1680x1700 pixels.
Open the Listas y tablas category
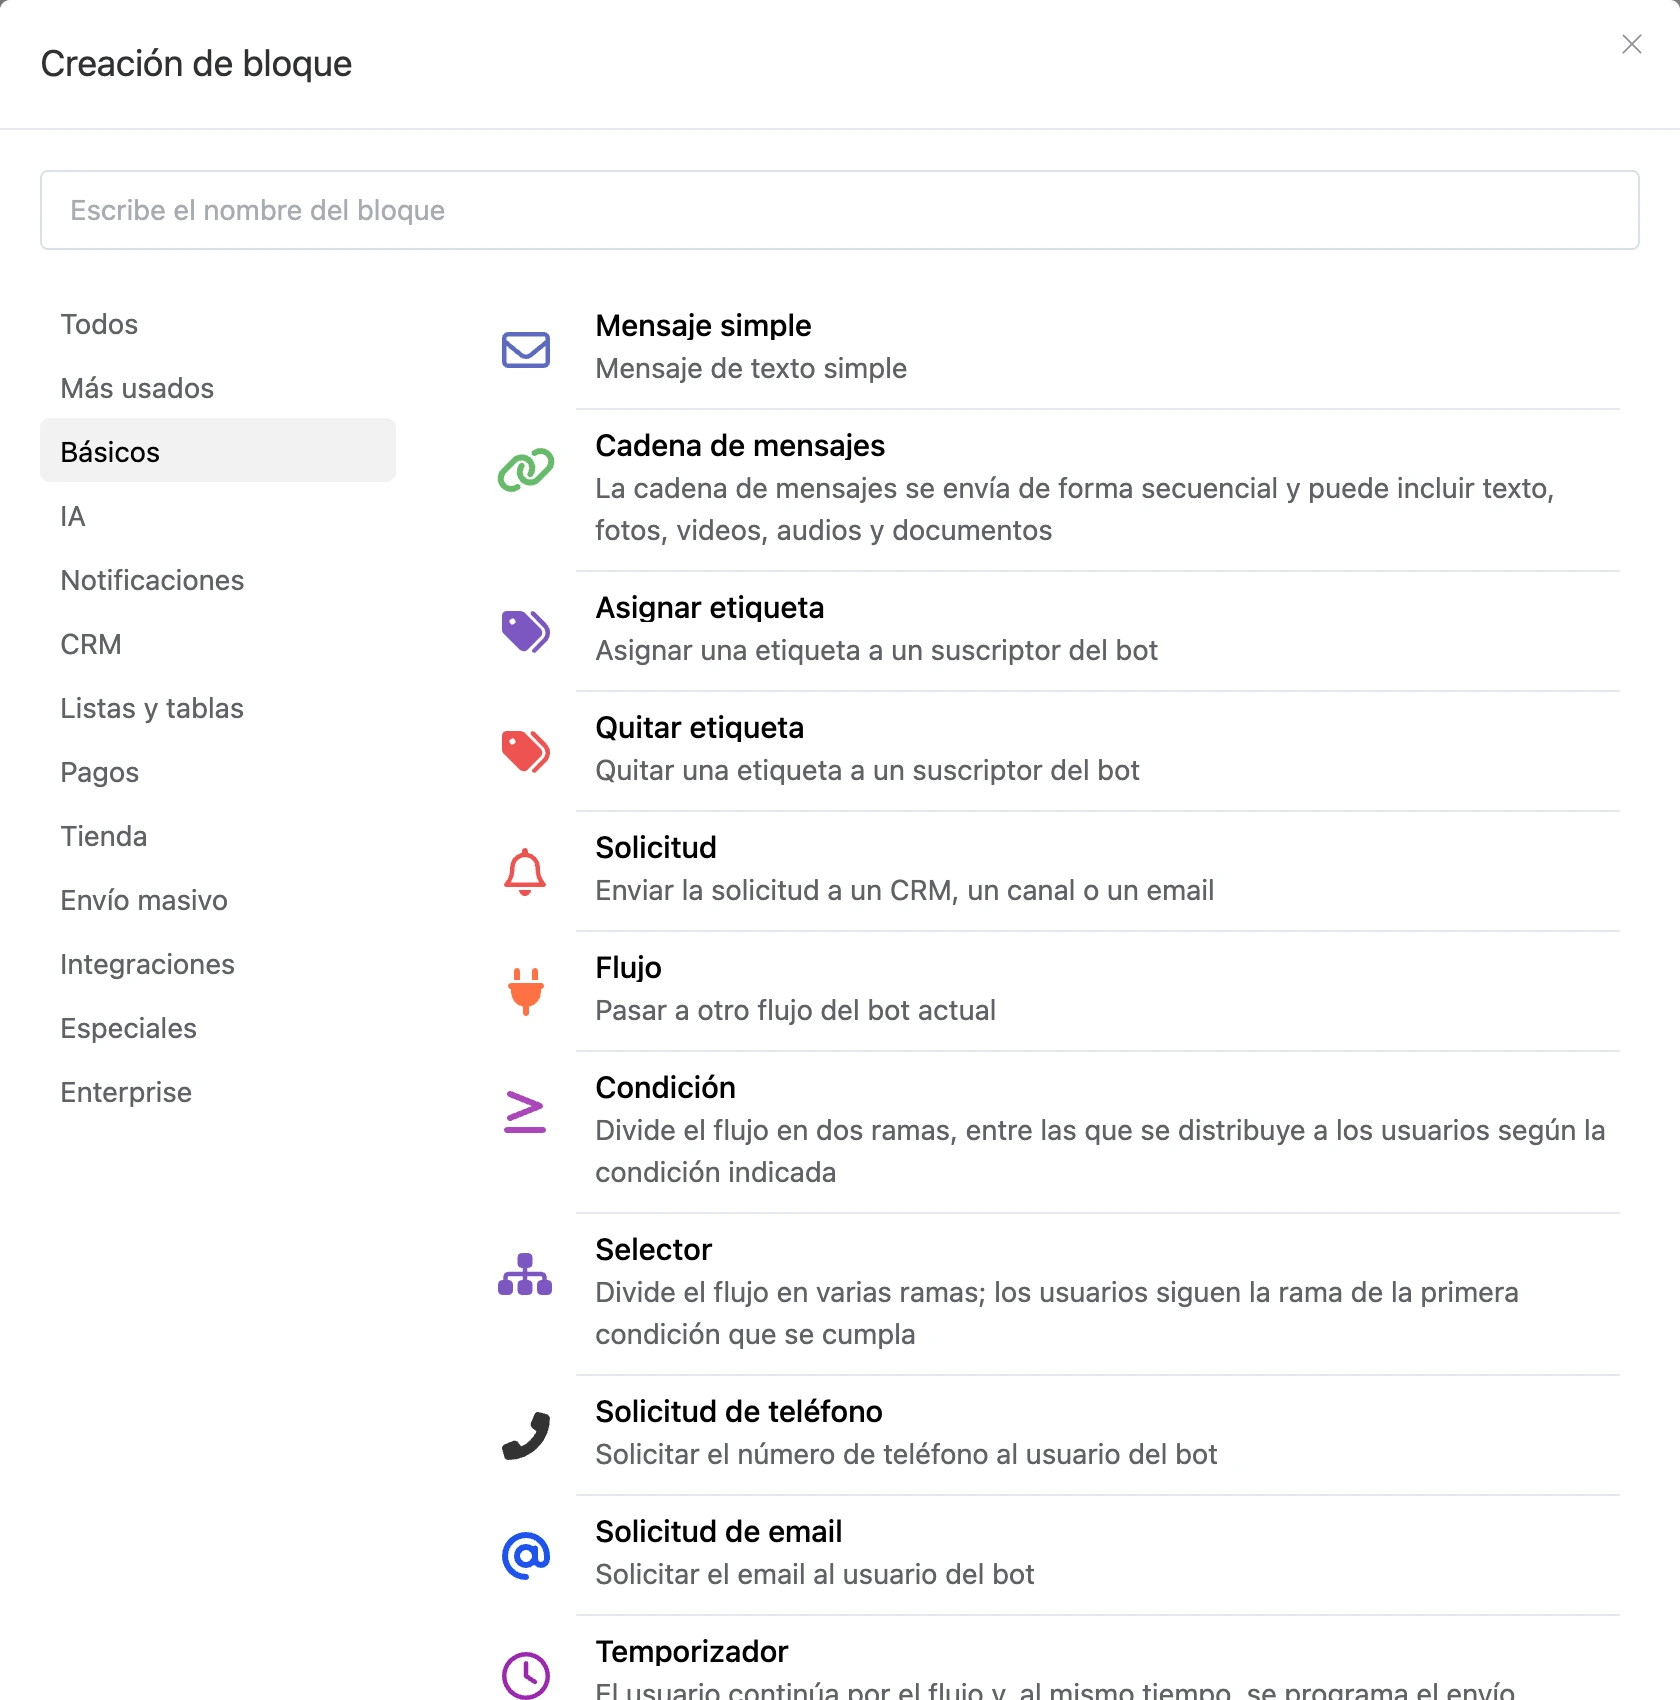click(x=218, y=708)
